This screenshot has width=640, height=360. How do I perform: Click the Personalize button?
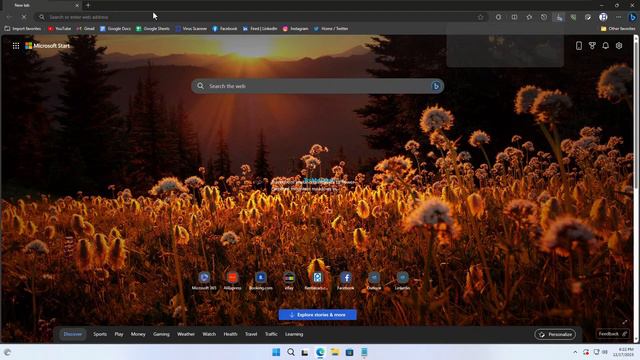[555, 335]
